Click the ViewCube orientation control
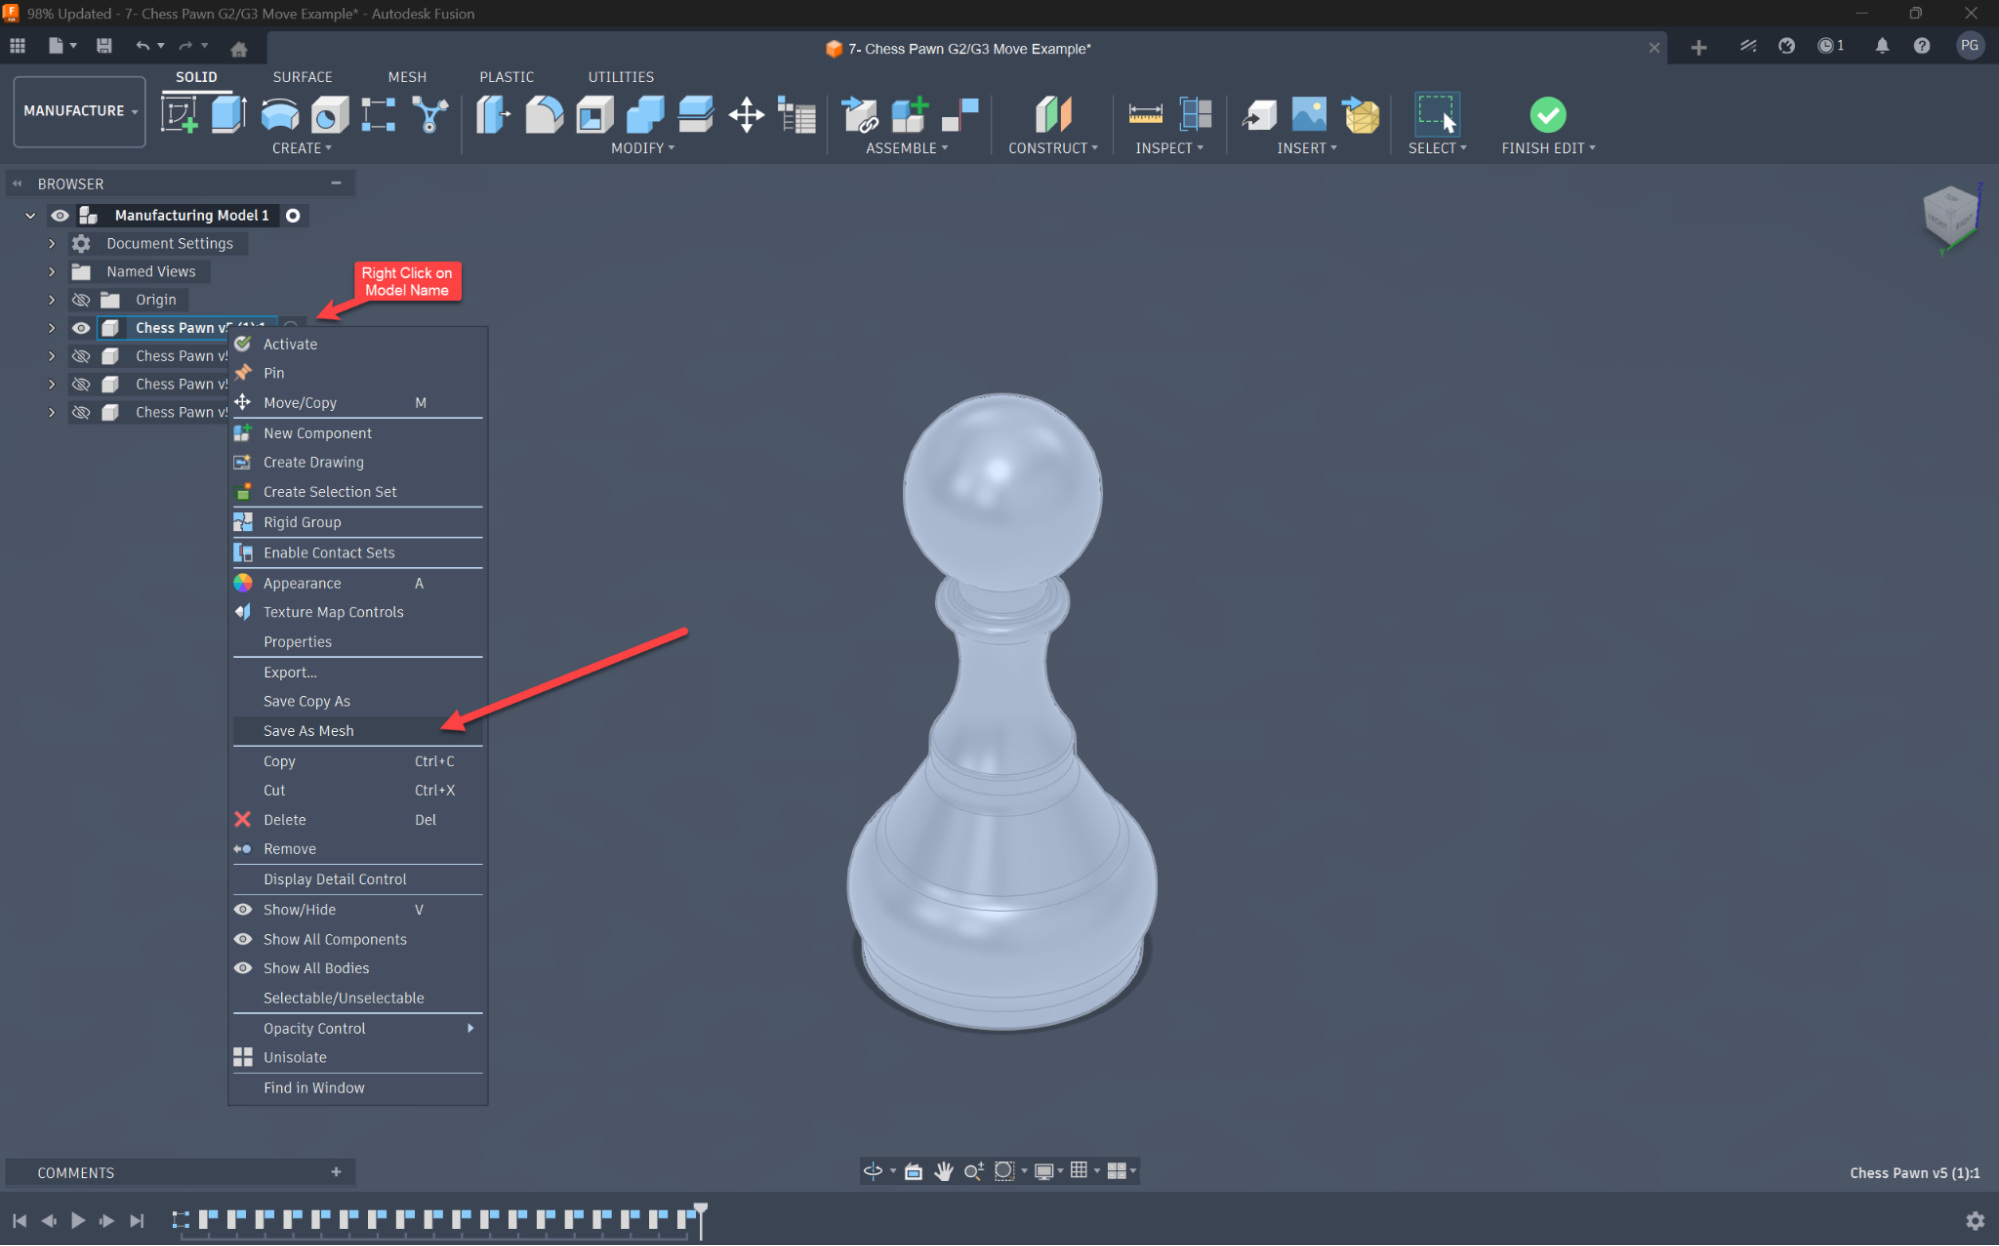The image size is (1999, 1246). (1950, 215)
